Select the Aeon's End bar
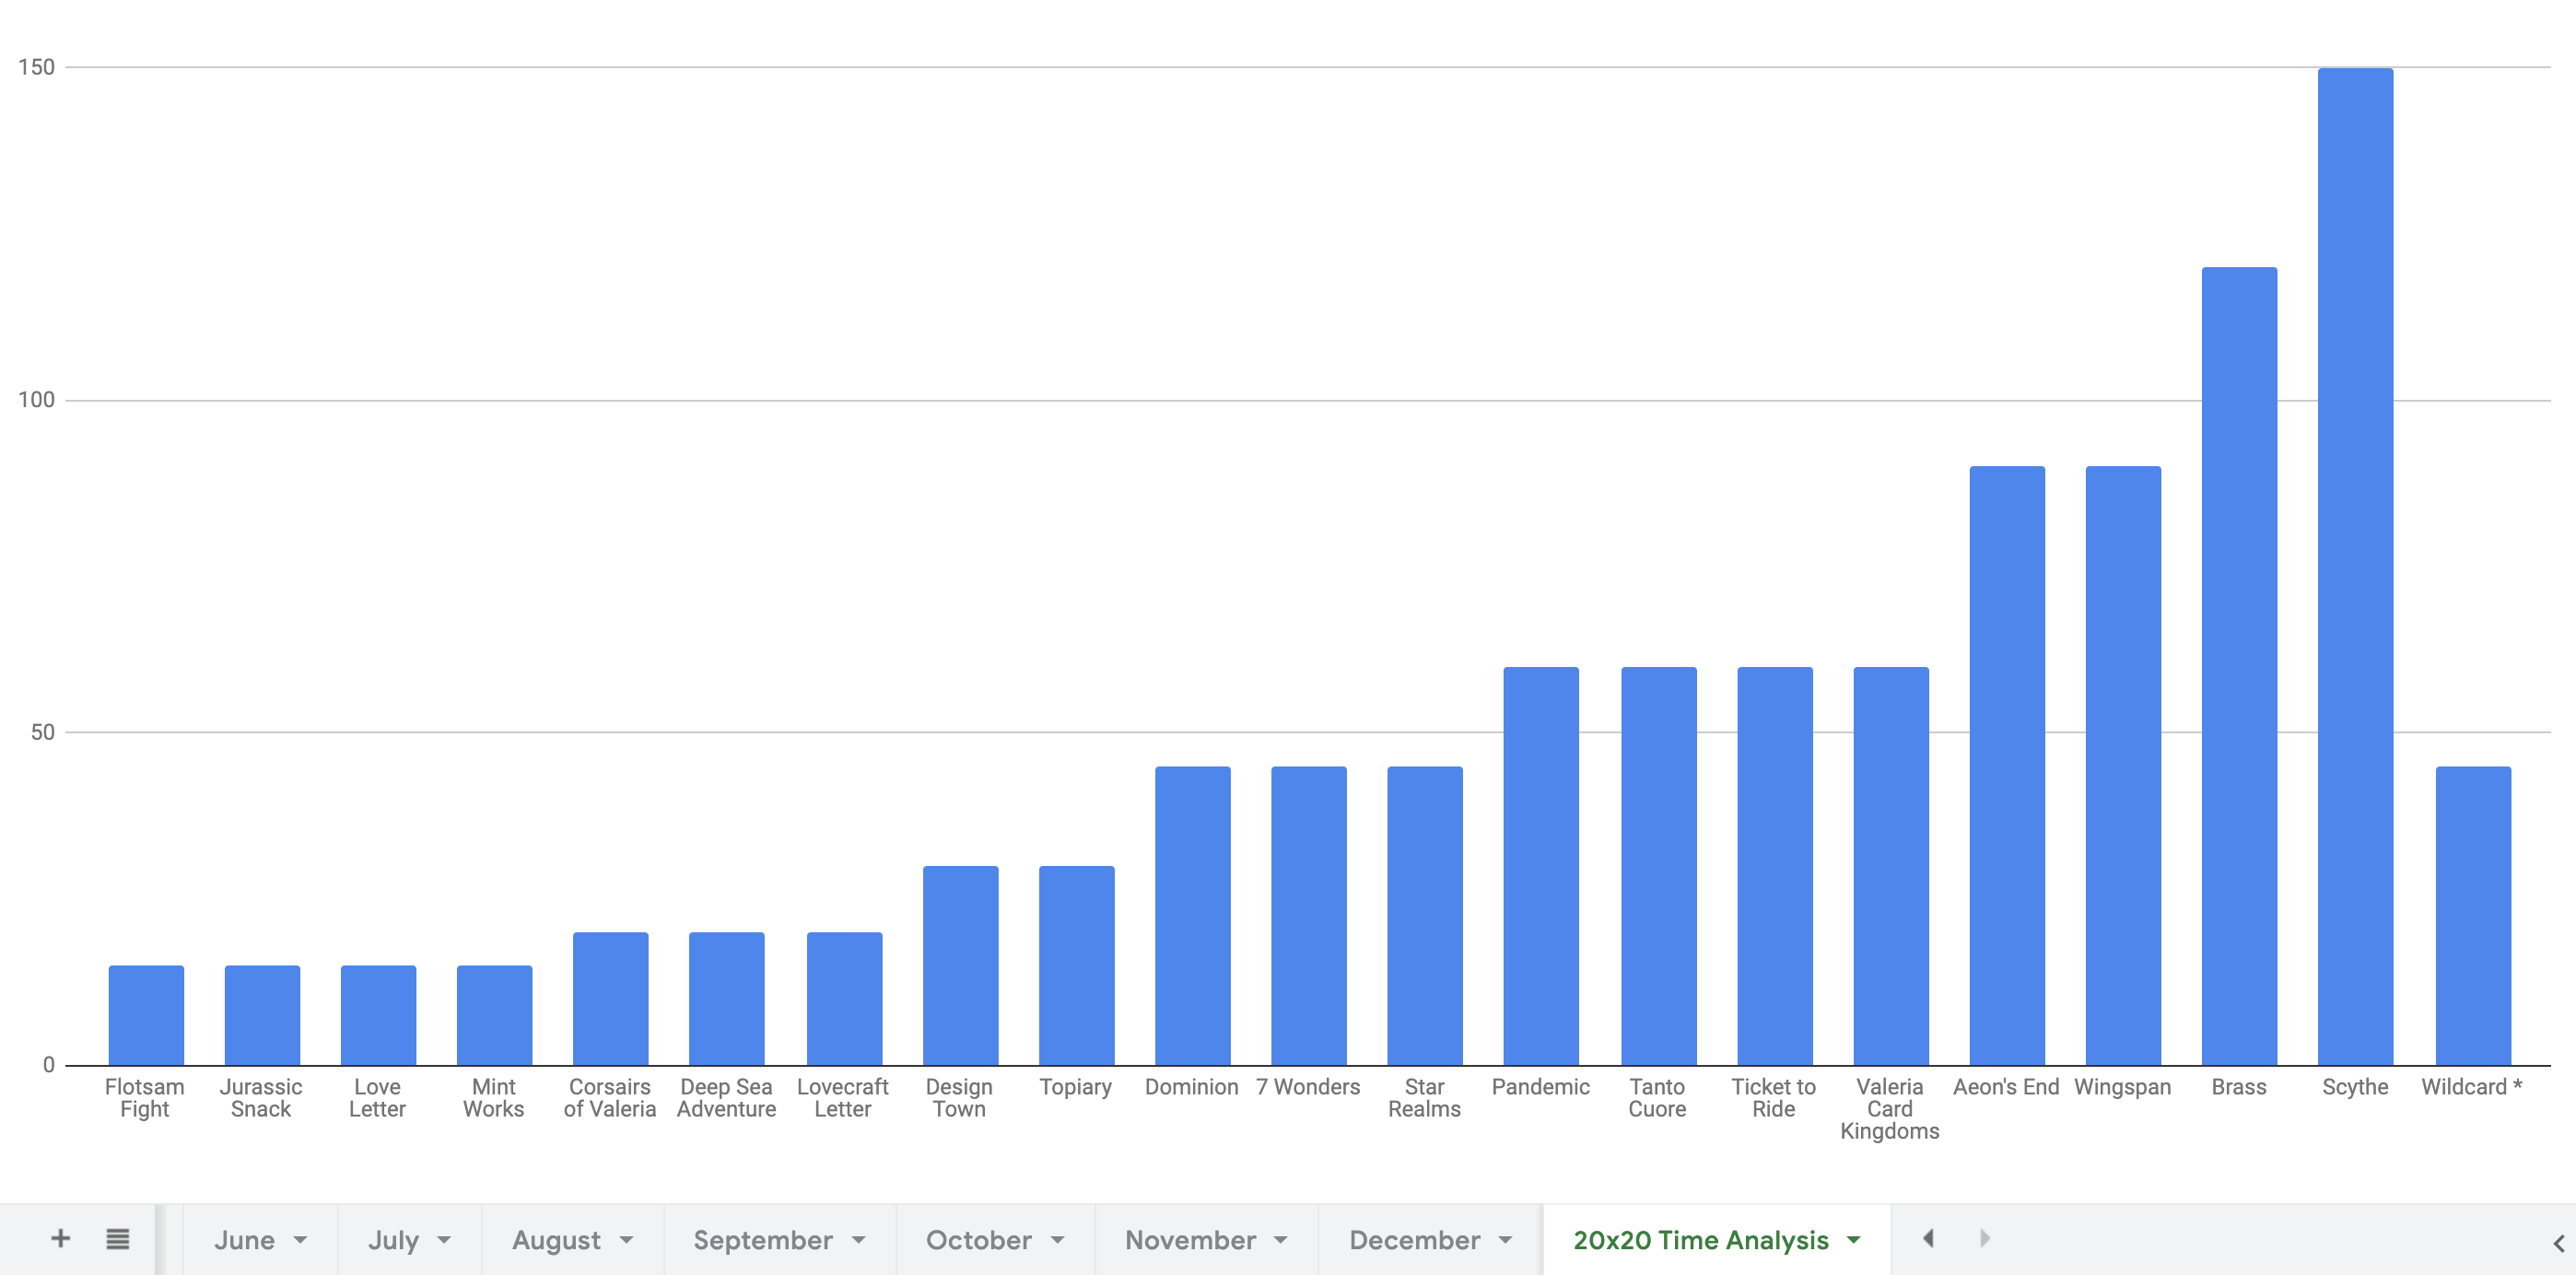 2007,765
